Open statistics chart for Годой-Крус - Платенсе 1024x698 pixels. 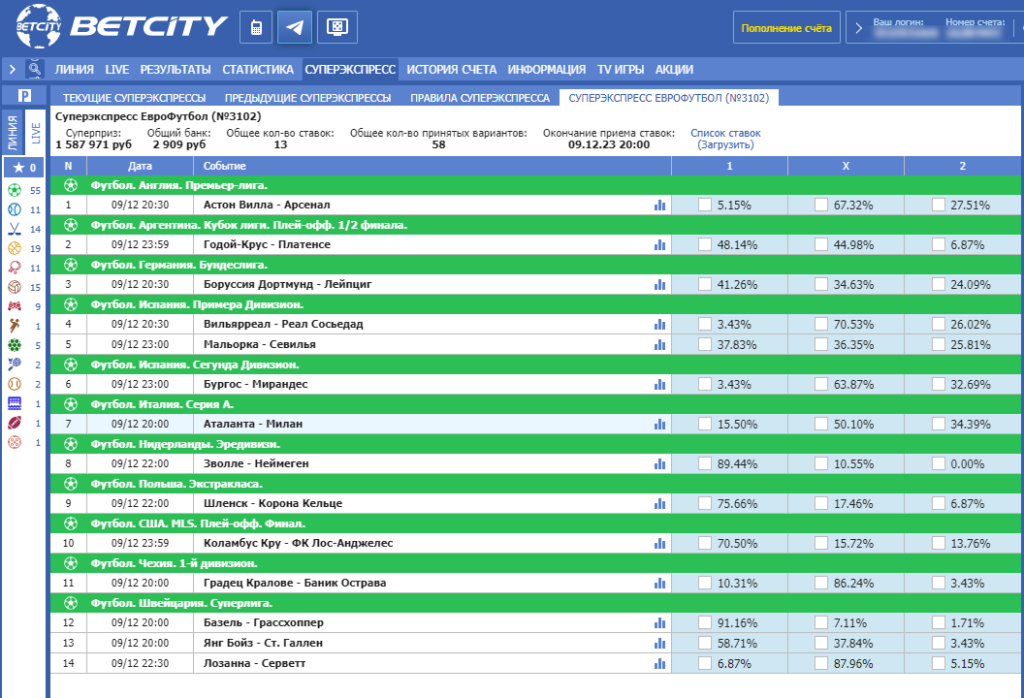pyautogui.click(x=660, y=245)
